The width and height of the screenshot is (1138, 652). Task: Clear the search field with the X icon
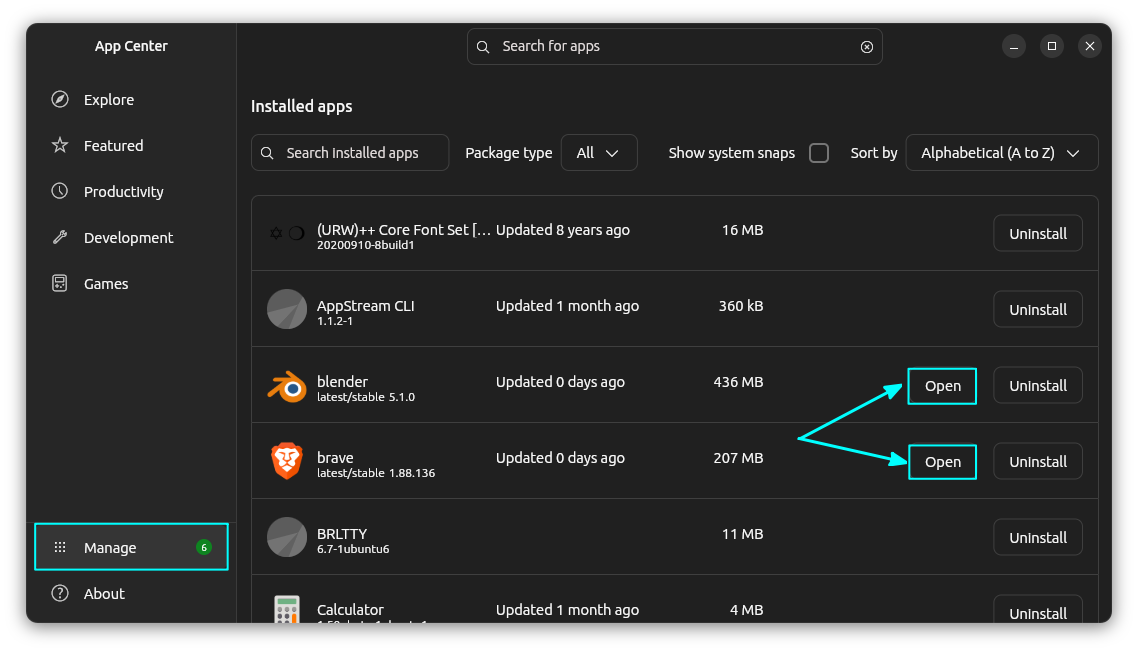pos(866,46)
